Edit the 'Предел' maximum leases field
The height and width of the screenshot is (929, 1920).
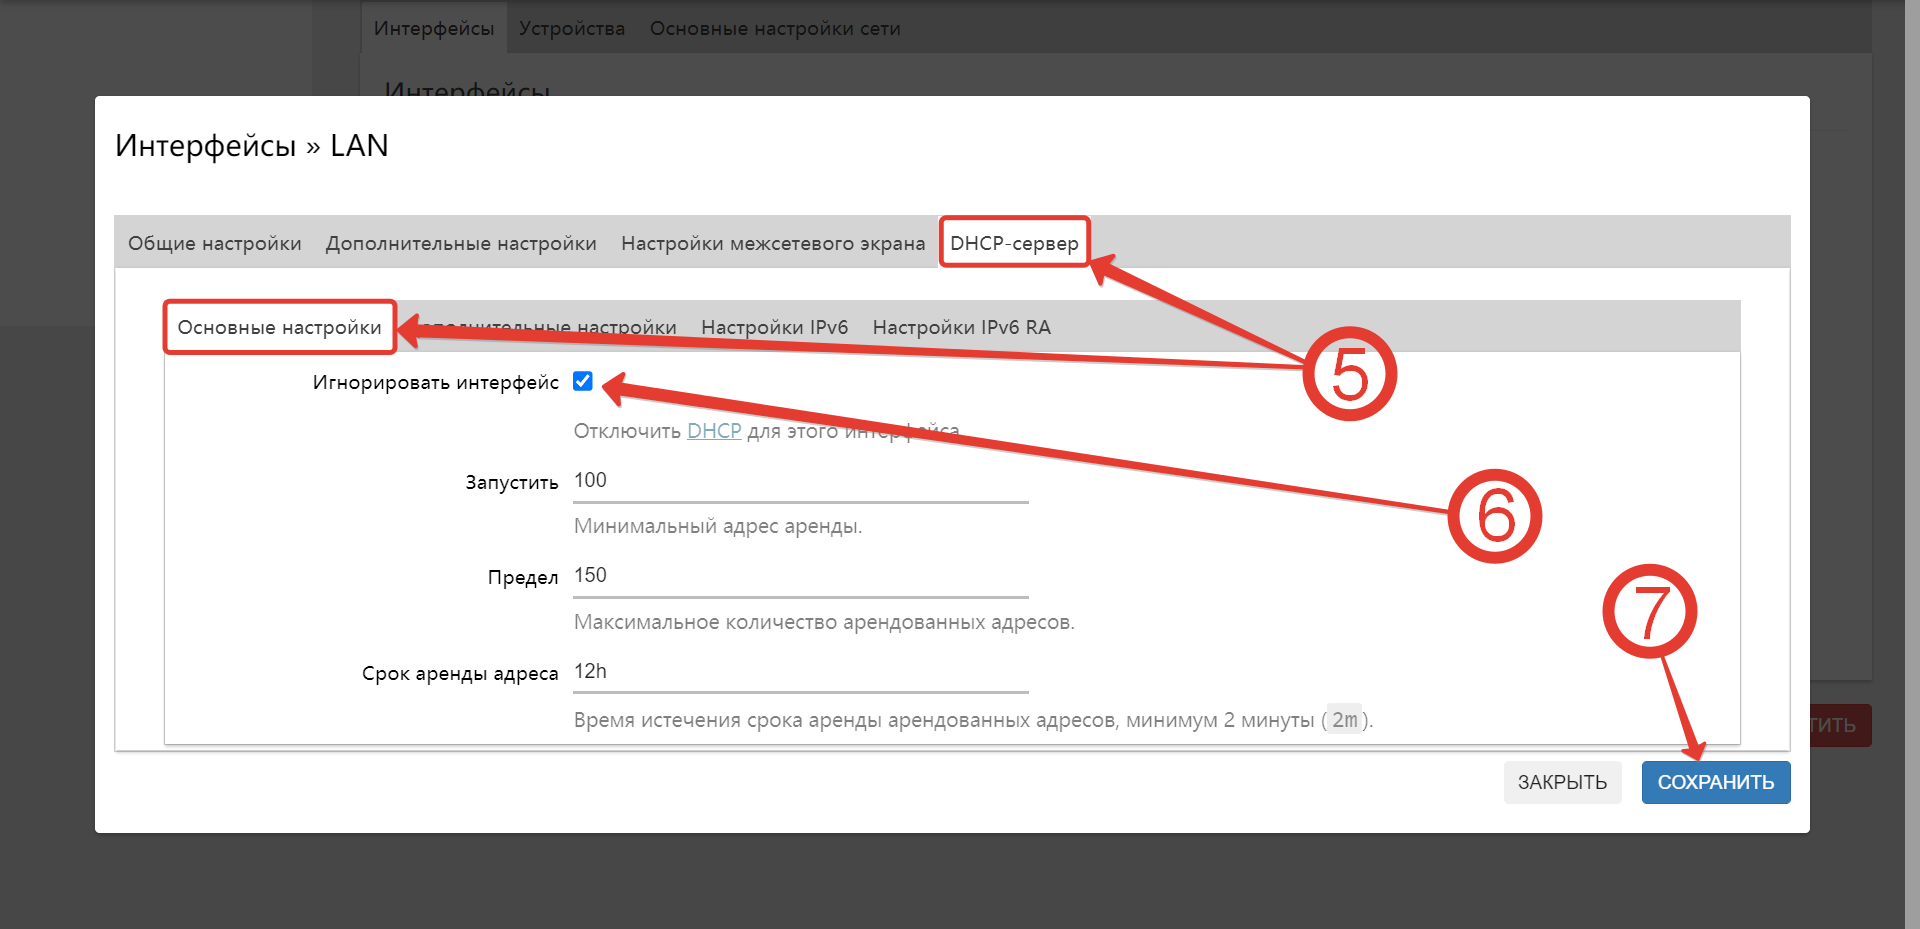[x=800, y=576]
